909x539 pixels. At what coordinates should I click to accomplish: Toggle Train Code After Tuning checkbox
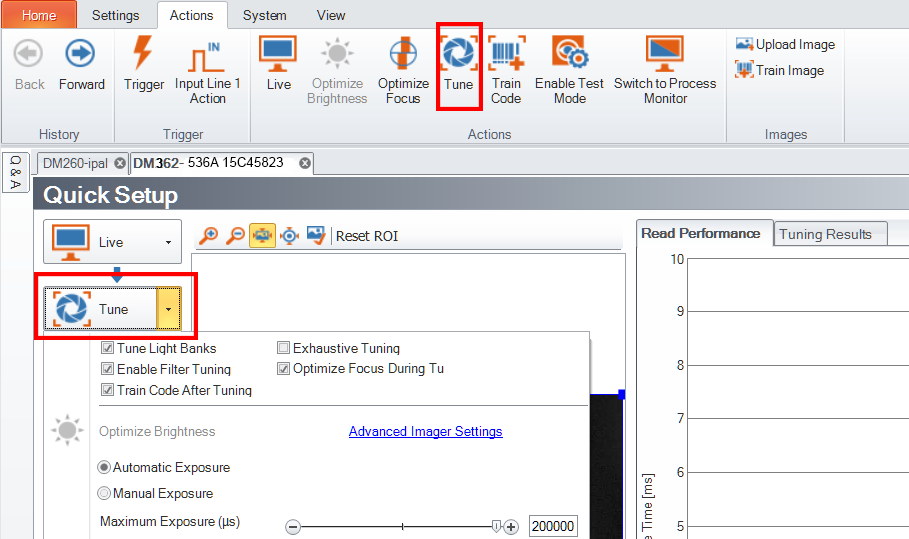(108, 391)
